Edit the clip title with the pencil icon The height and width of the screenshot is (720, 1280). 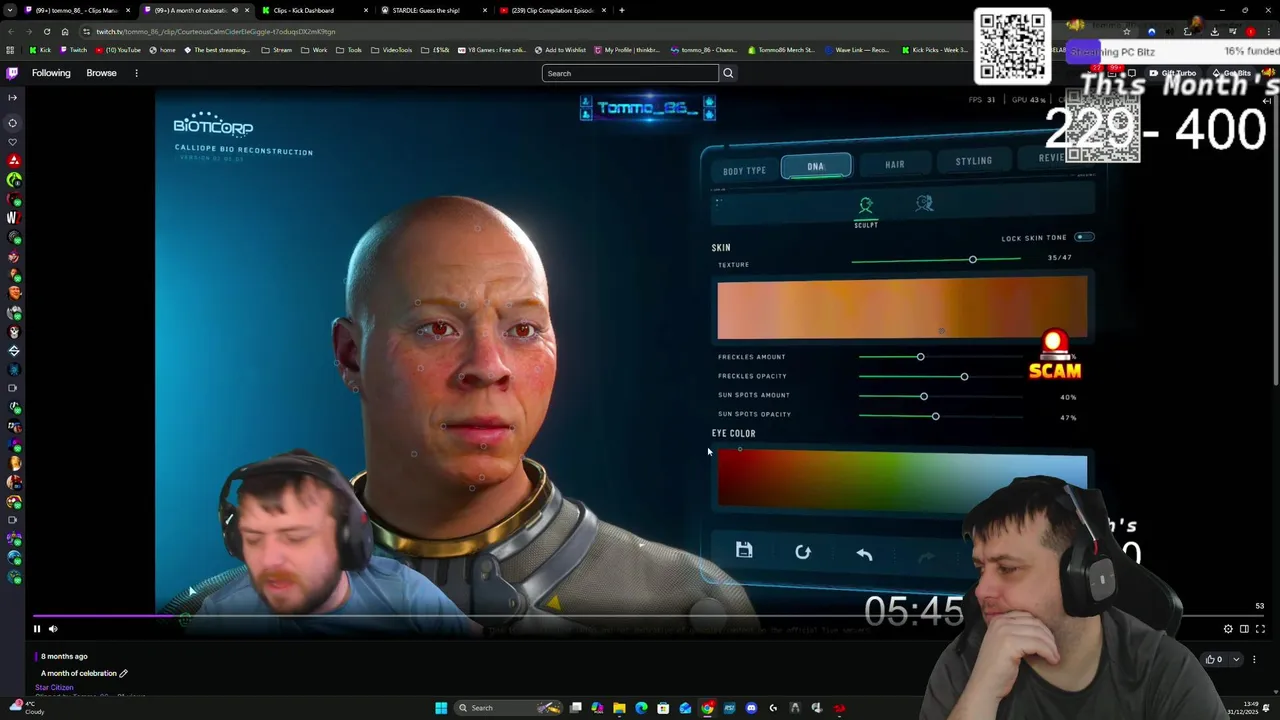[x=123, y=673]
